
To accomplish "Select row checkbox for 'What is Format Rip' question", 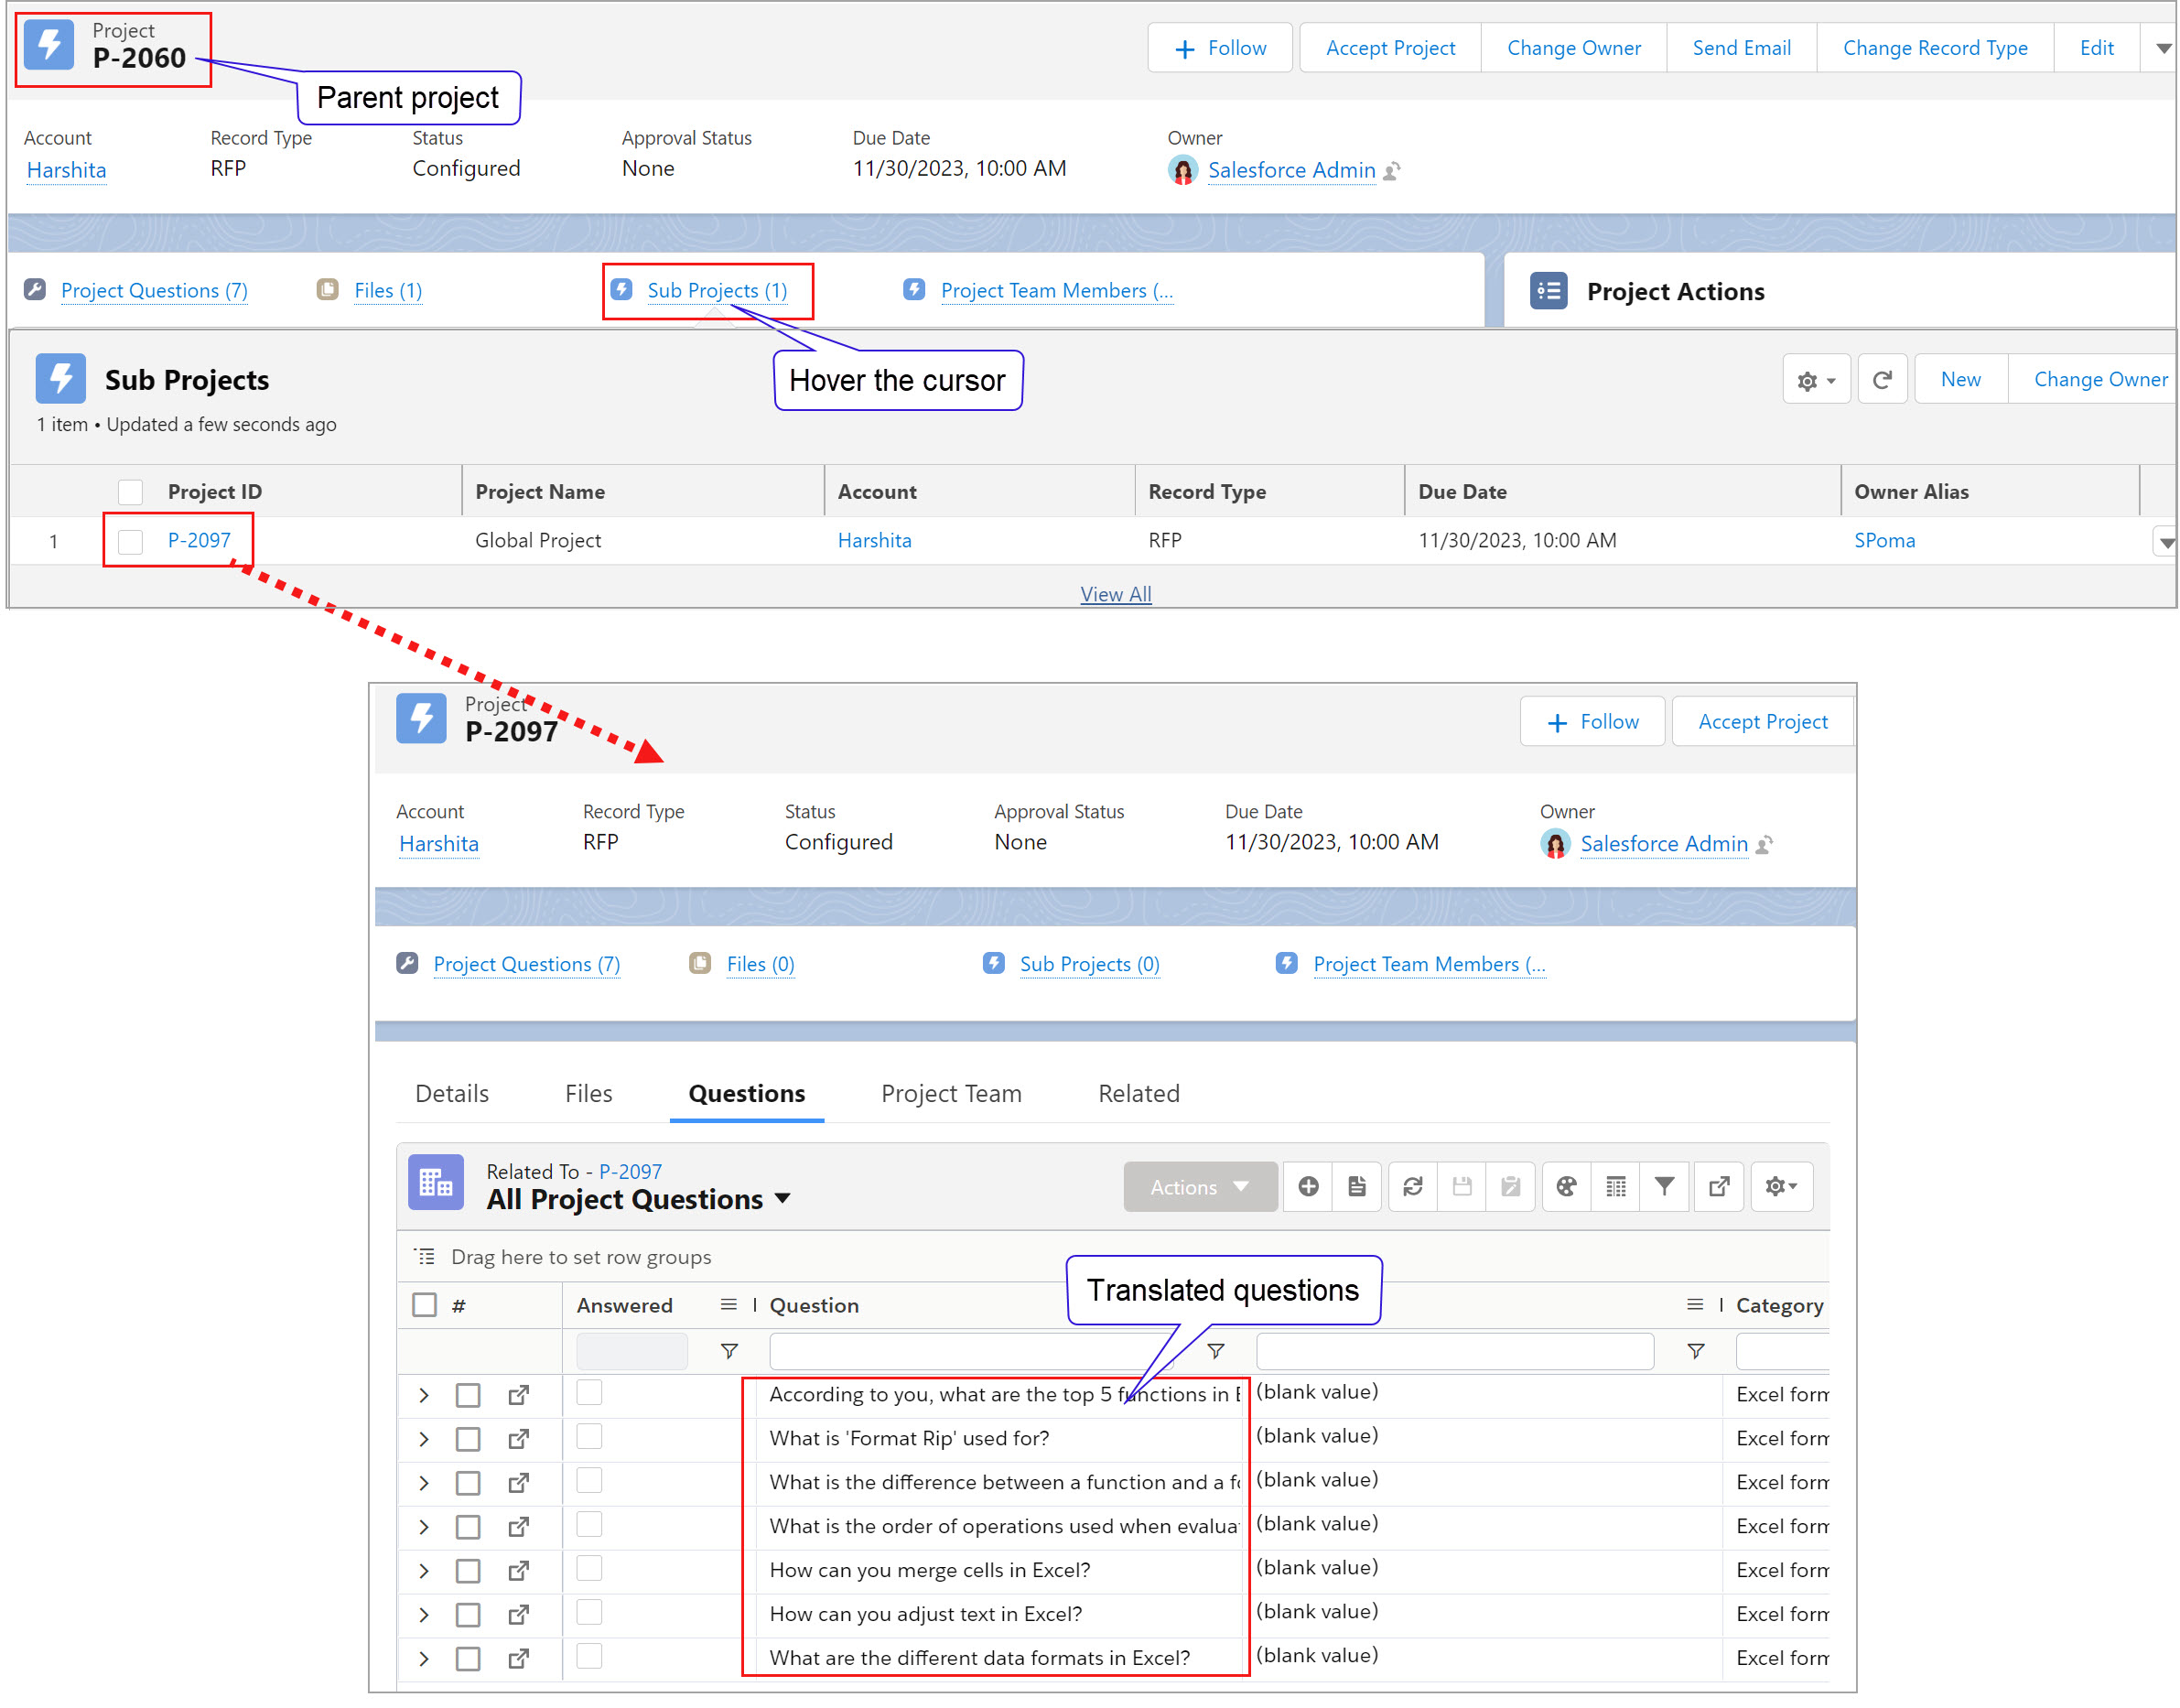I will pyautogui.click(x=468, y=1439).
